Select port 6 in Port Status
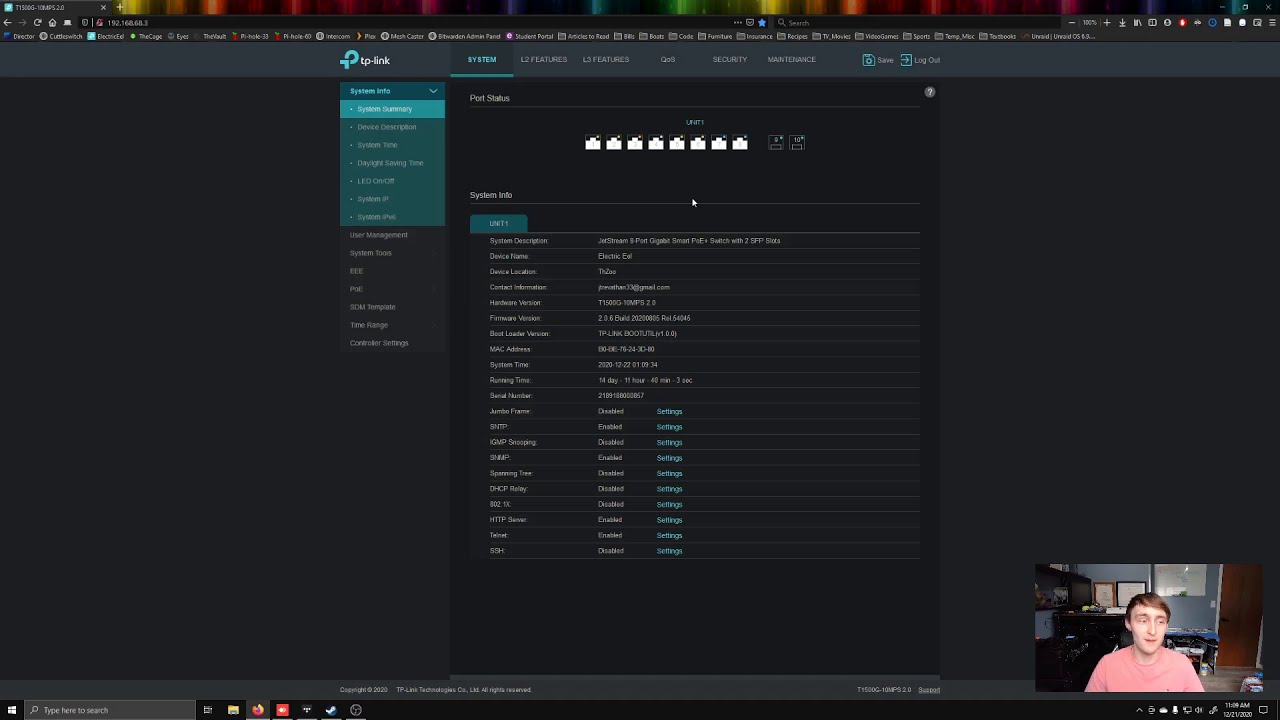Viewport: 1280px width, 720px height. tap(698, 144)
